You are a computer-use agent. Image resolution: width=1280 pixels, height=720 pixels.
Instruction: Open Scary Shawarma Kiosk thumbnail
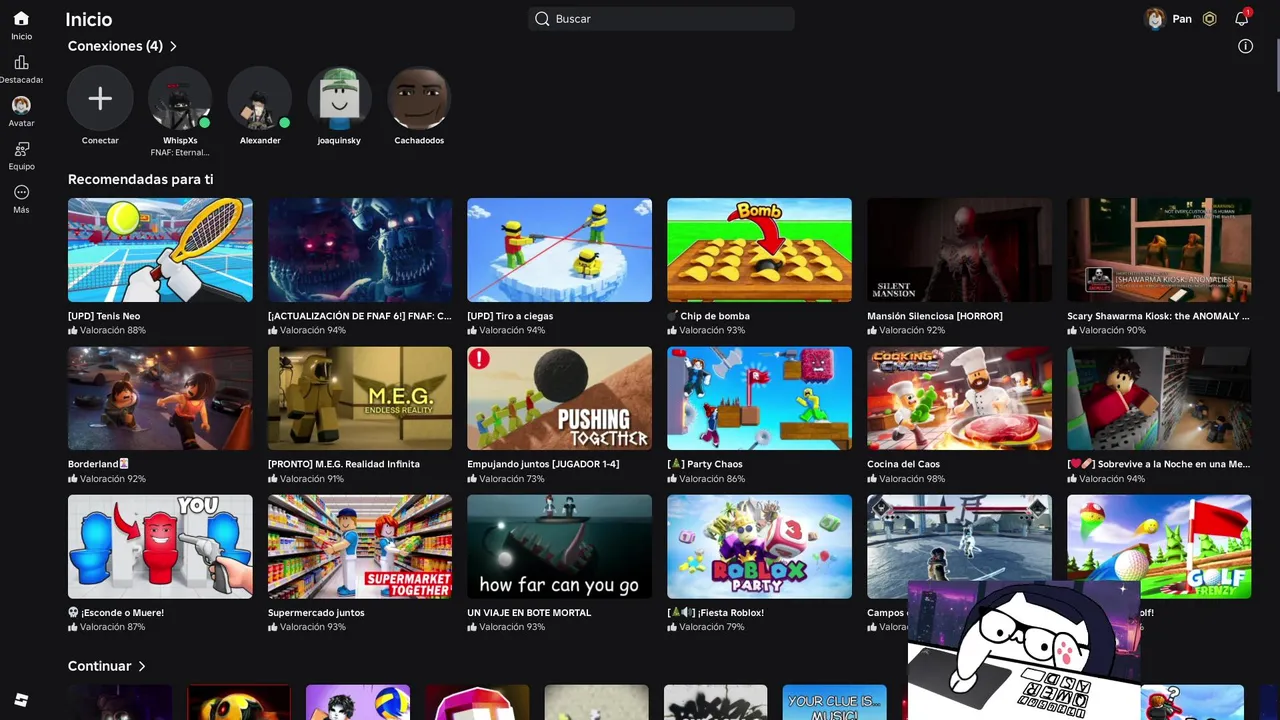(1159, 250)
